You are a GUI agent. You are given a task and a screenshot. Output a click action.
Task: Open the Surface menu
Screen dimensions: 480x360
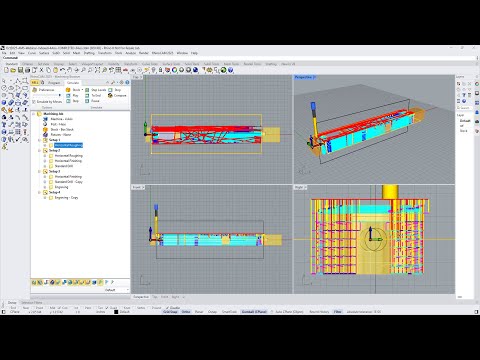[x=44, y=53]
